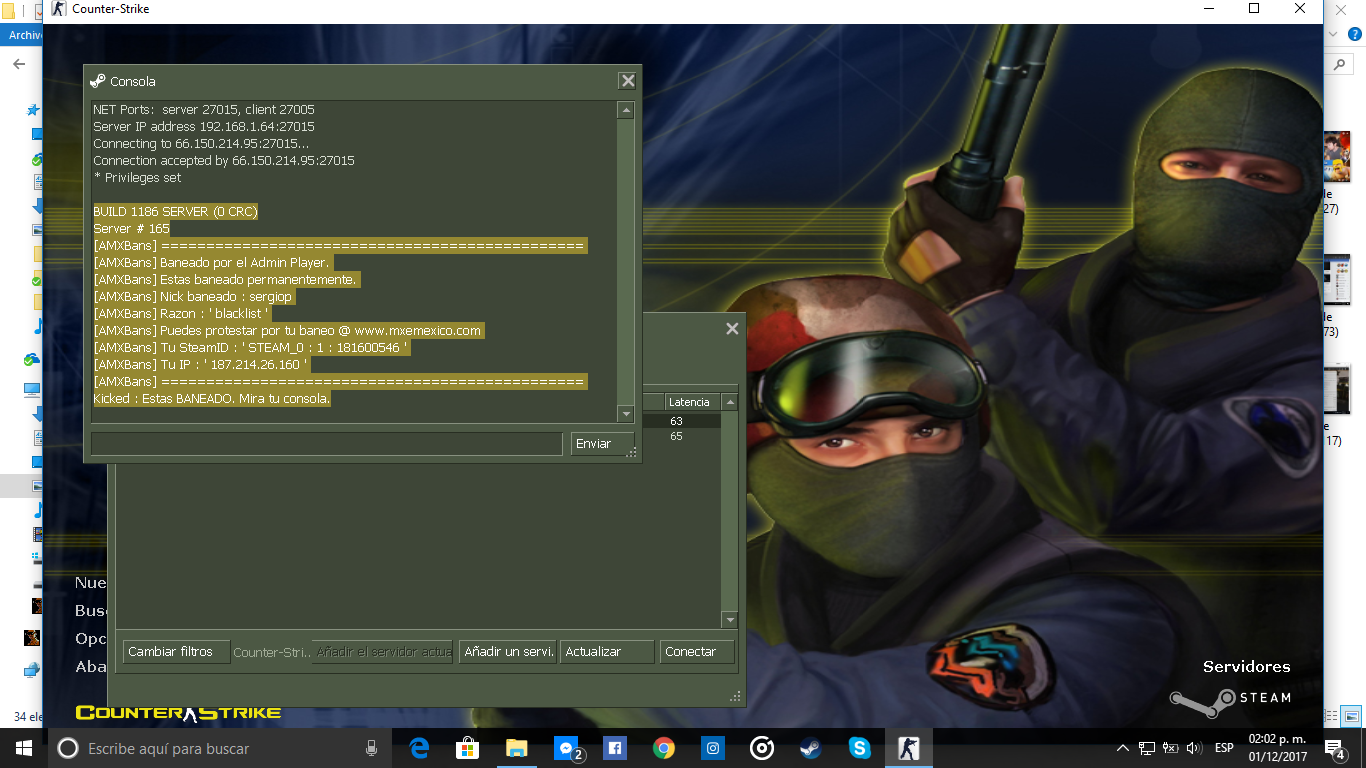This screenshot has height=768, width=1366.
Task: Click the Conectar button
Action: point(697,652)
